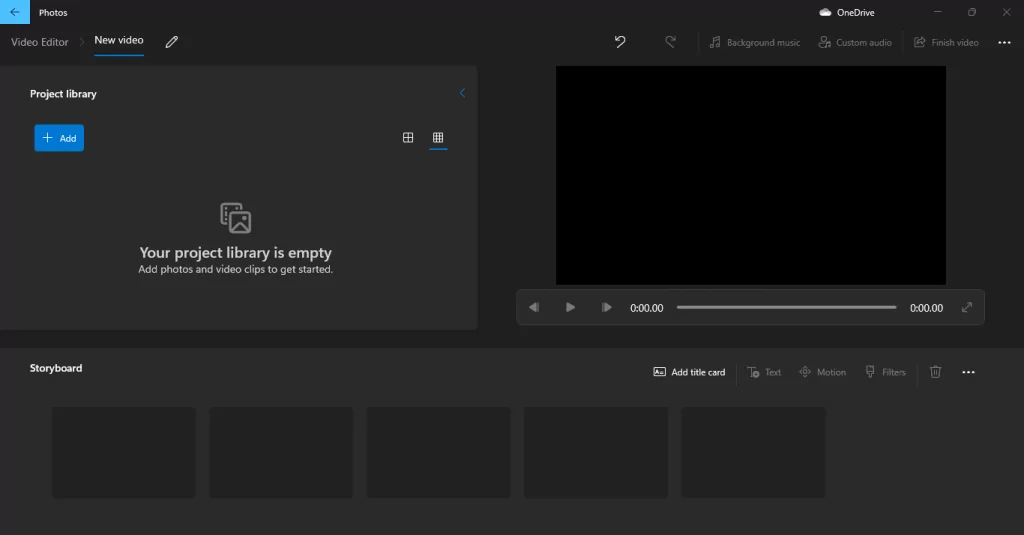1024x535 pixels.
Task: Select the New video title tab
Action: [119, 41]
